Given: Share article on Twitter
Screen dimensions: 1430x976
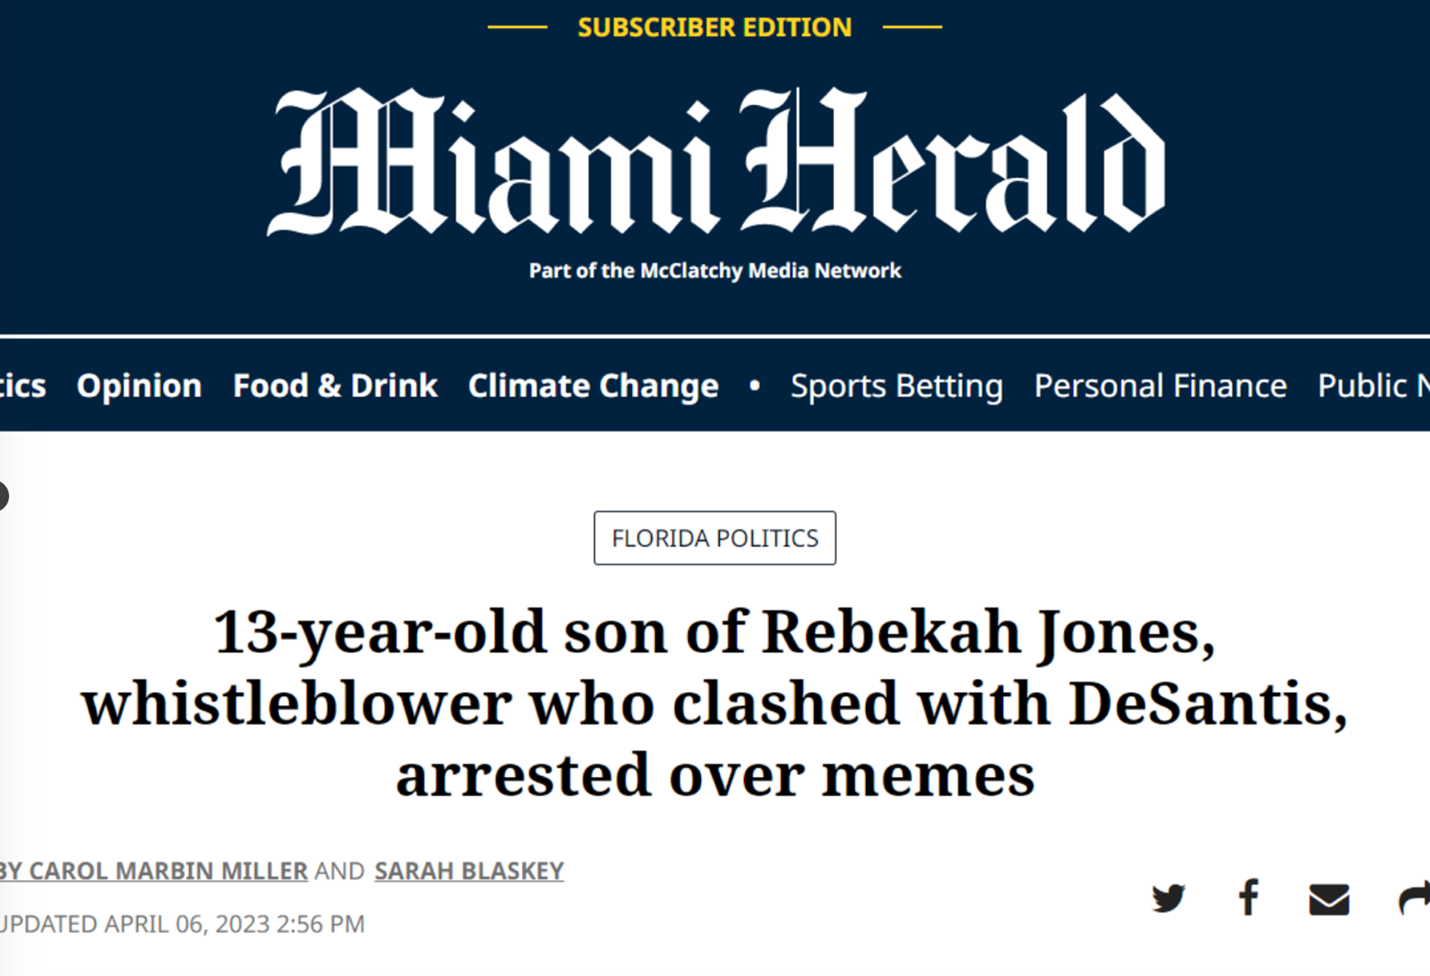Looking at the screenshot, I should [1168, 898].
